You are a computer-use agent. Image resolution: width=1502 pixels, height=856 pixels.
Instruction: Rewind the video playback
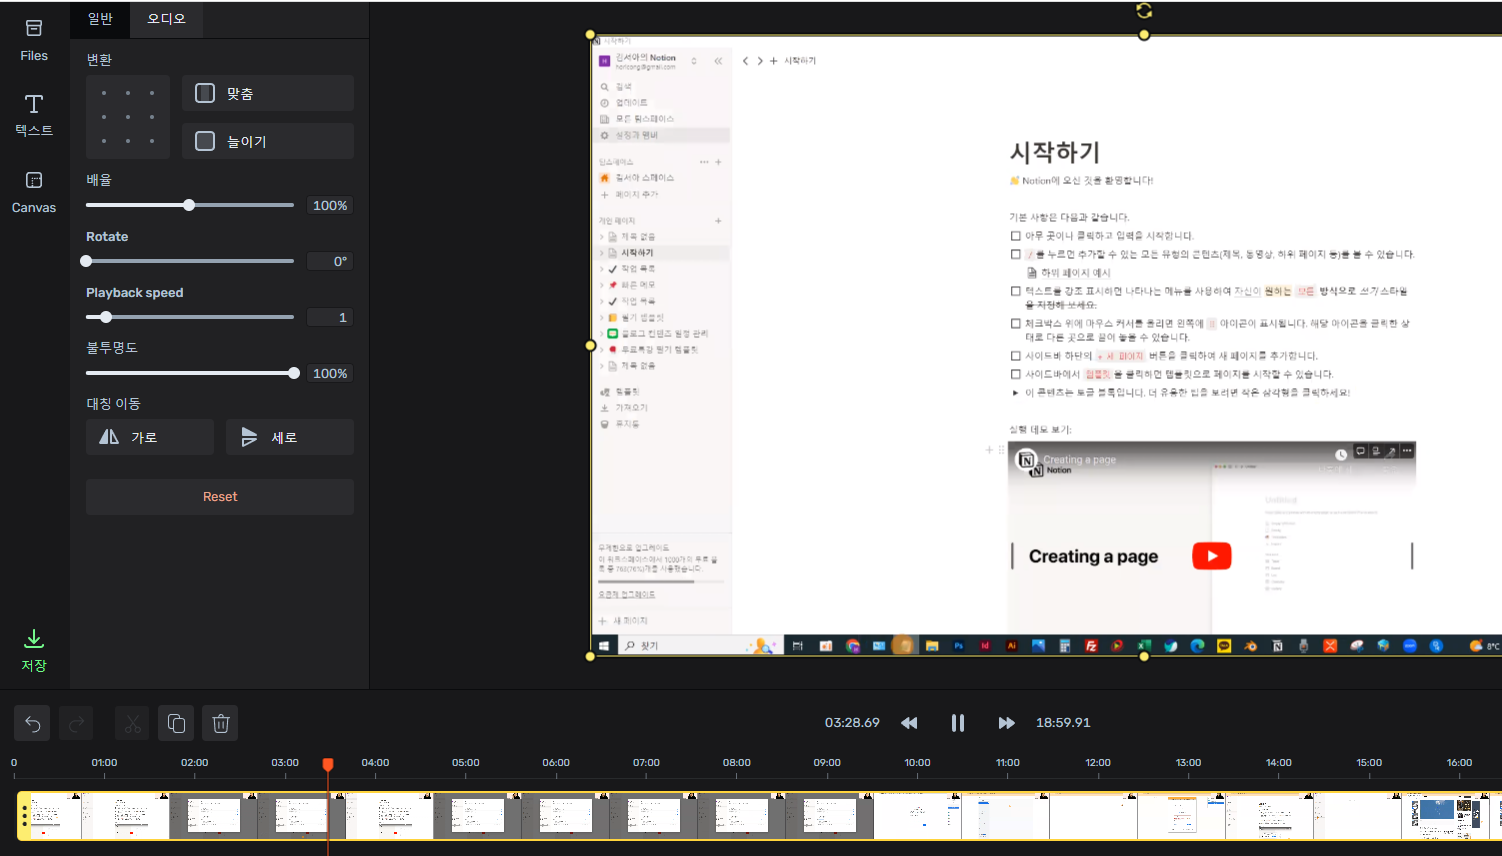909,723
